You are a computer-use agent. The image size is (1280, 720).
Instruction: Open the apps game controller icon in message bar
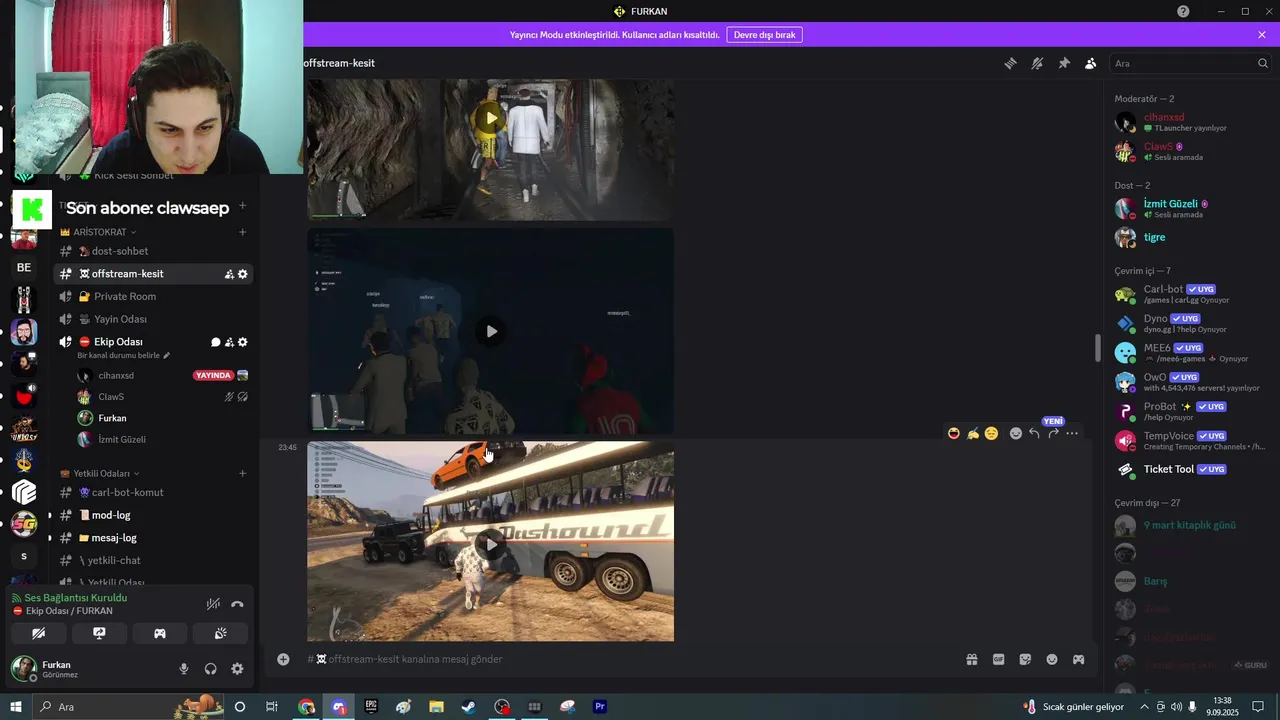tap(1078, 659)
